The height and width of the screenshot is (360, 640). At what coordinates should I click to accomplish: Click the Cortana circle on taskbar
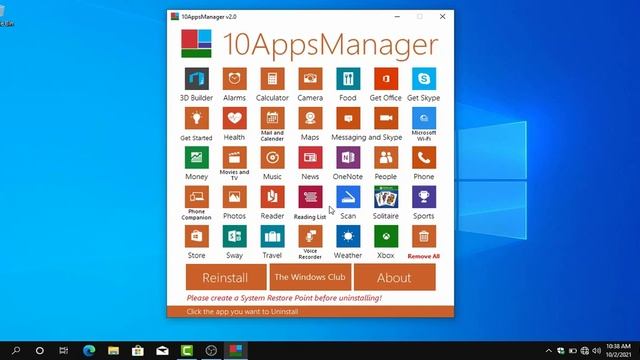click(x=40, y=351)
